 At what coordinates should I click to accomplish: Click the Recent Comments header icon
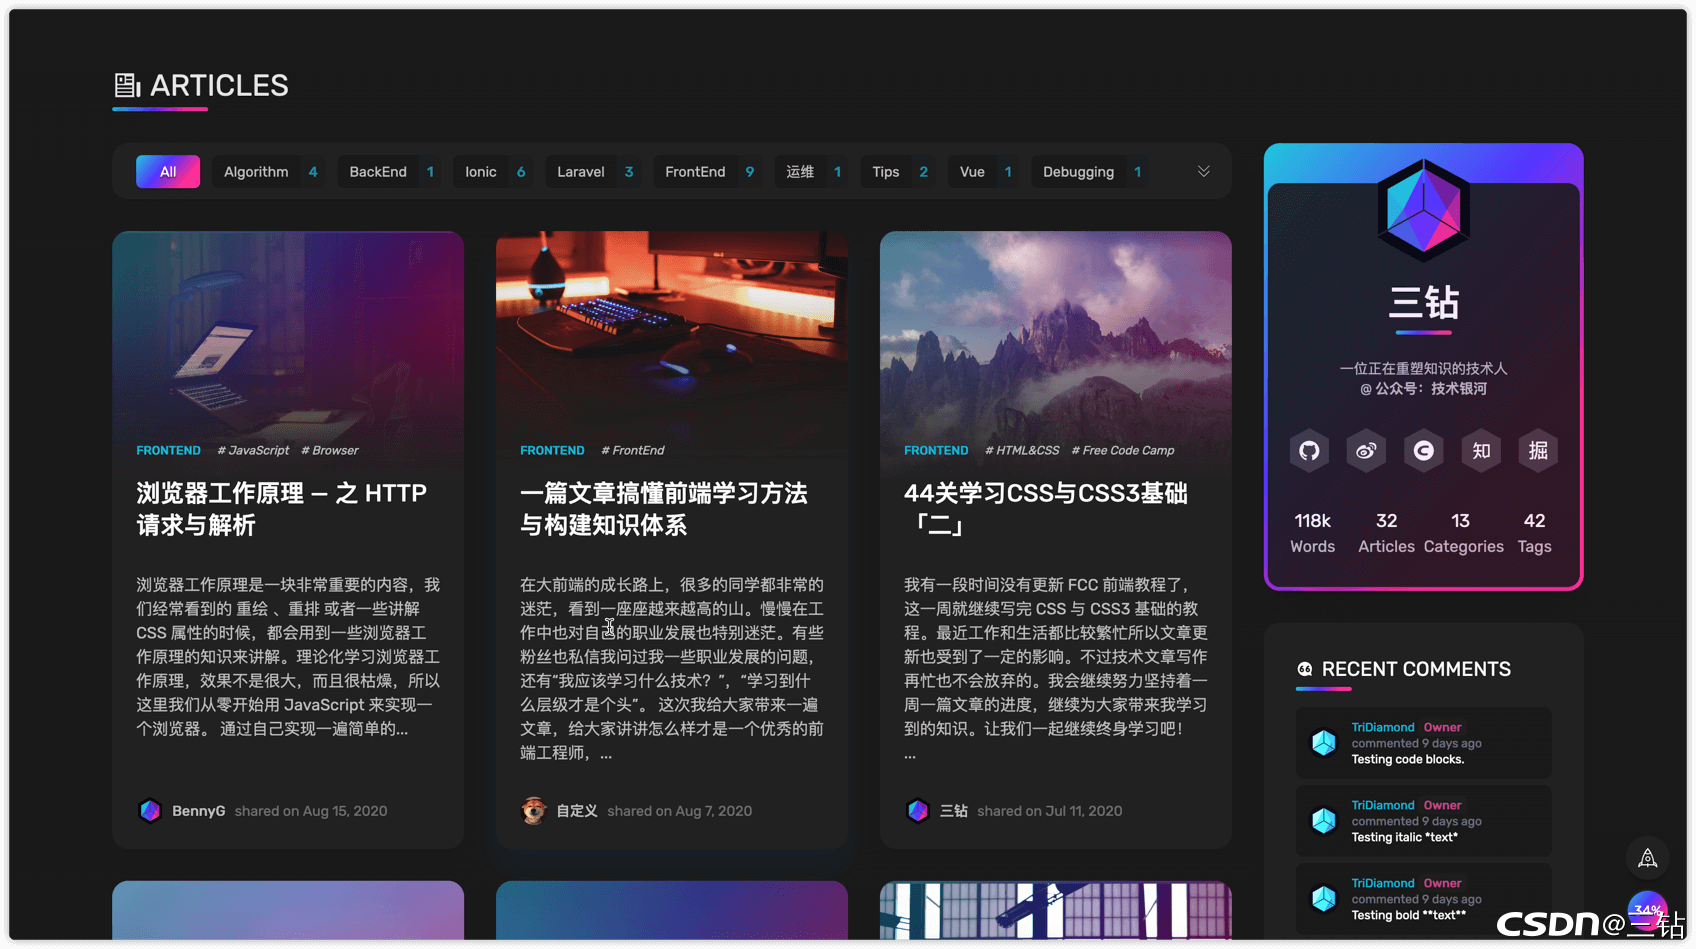(1305, 669)
